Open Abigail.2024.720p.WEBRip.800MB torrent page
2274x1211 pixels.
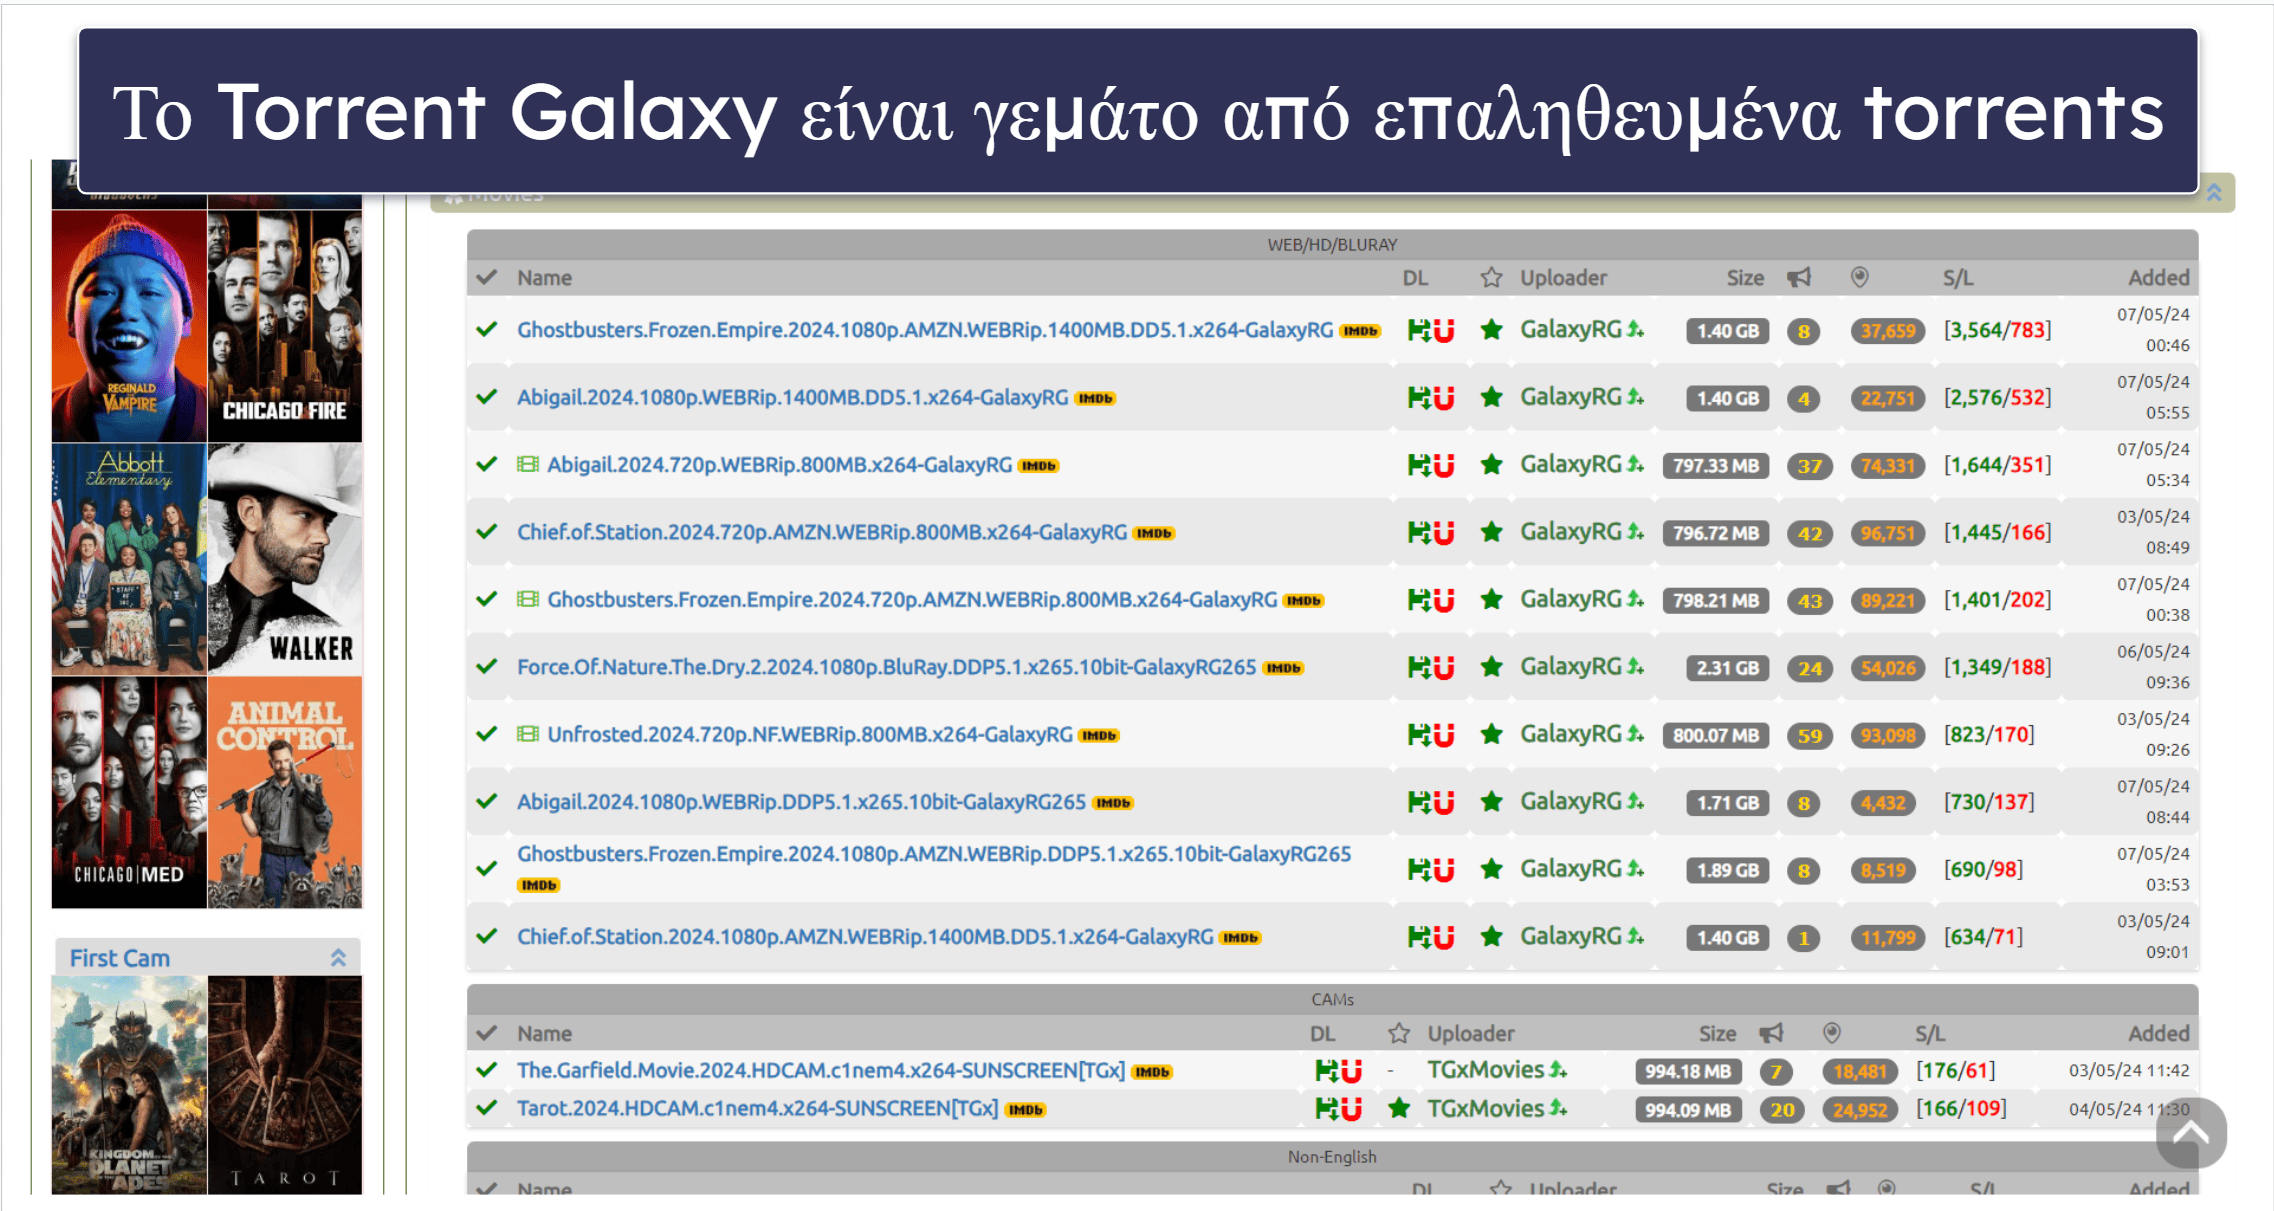[x=779, y=465]
